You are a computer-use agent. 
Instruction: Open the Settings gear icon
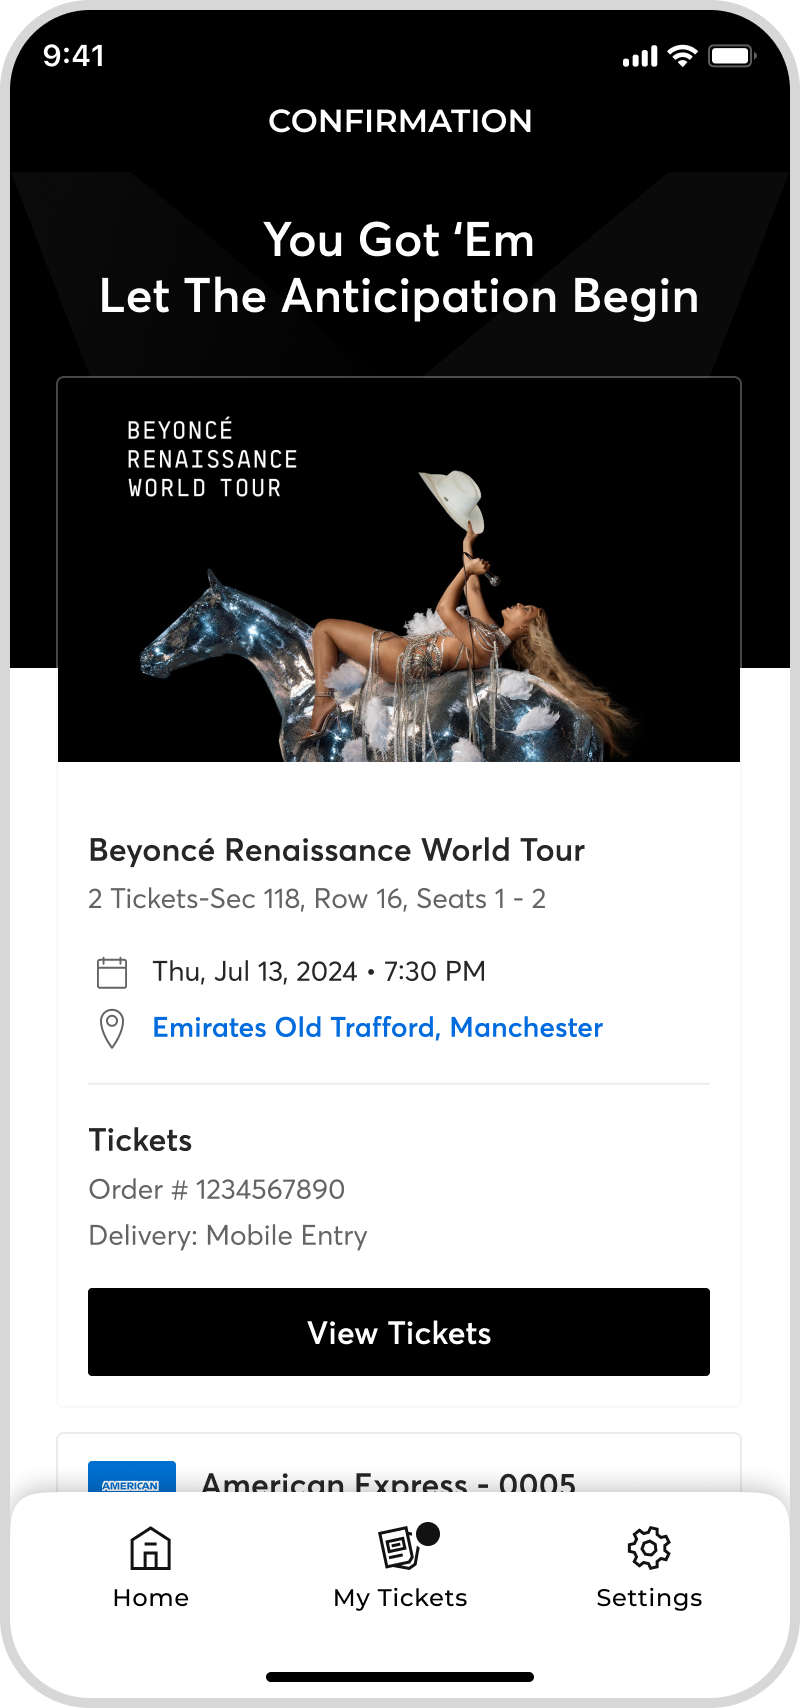[x=649, y=1548]
